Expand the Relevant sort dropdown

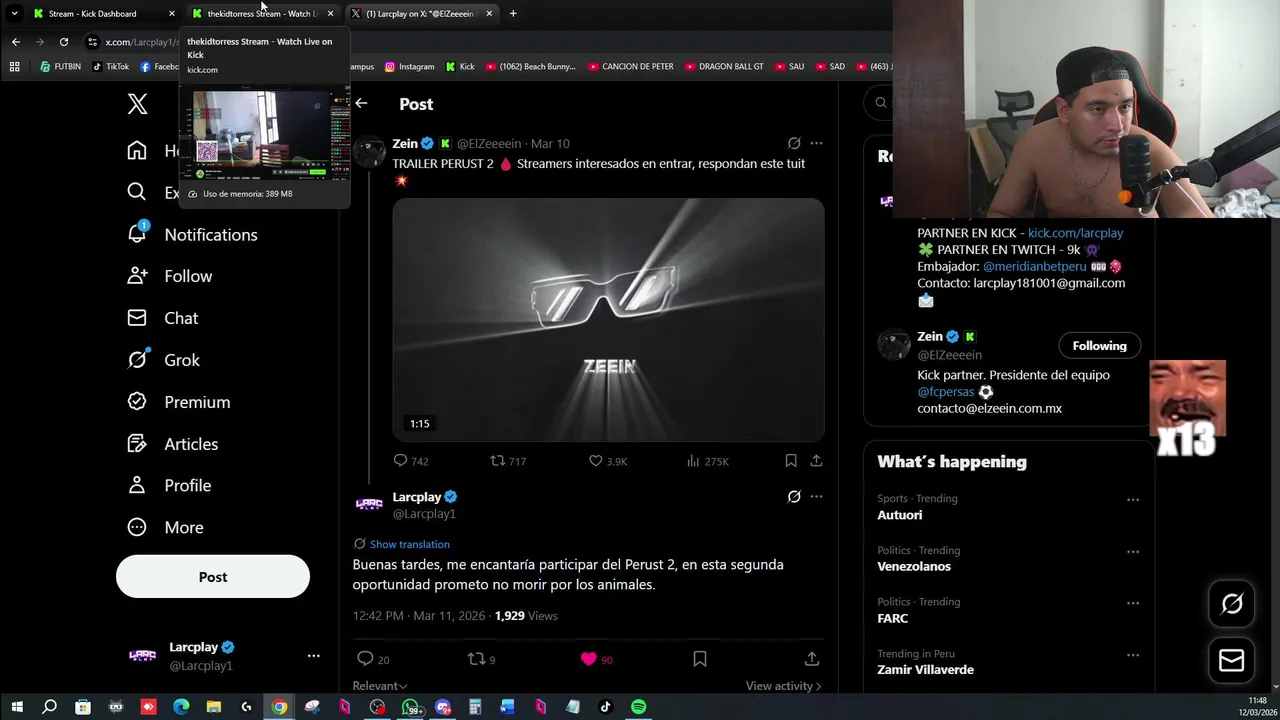click(x=380, y=686)
